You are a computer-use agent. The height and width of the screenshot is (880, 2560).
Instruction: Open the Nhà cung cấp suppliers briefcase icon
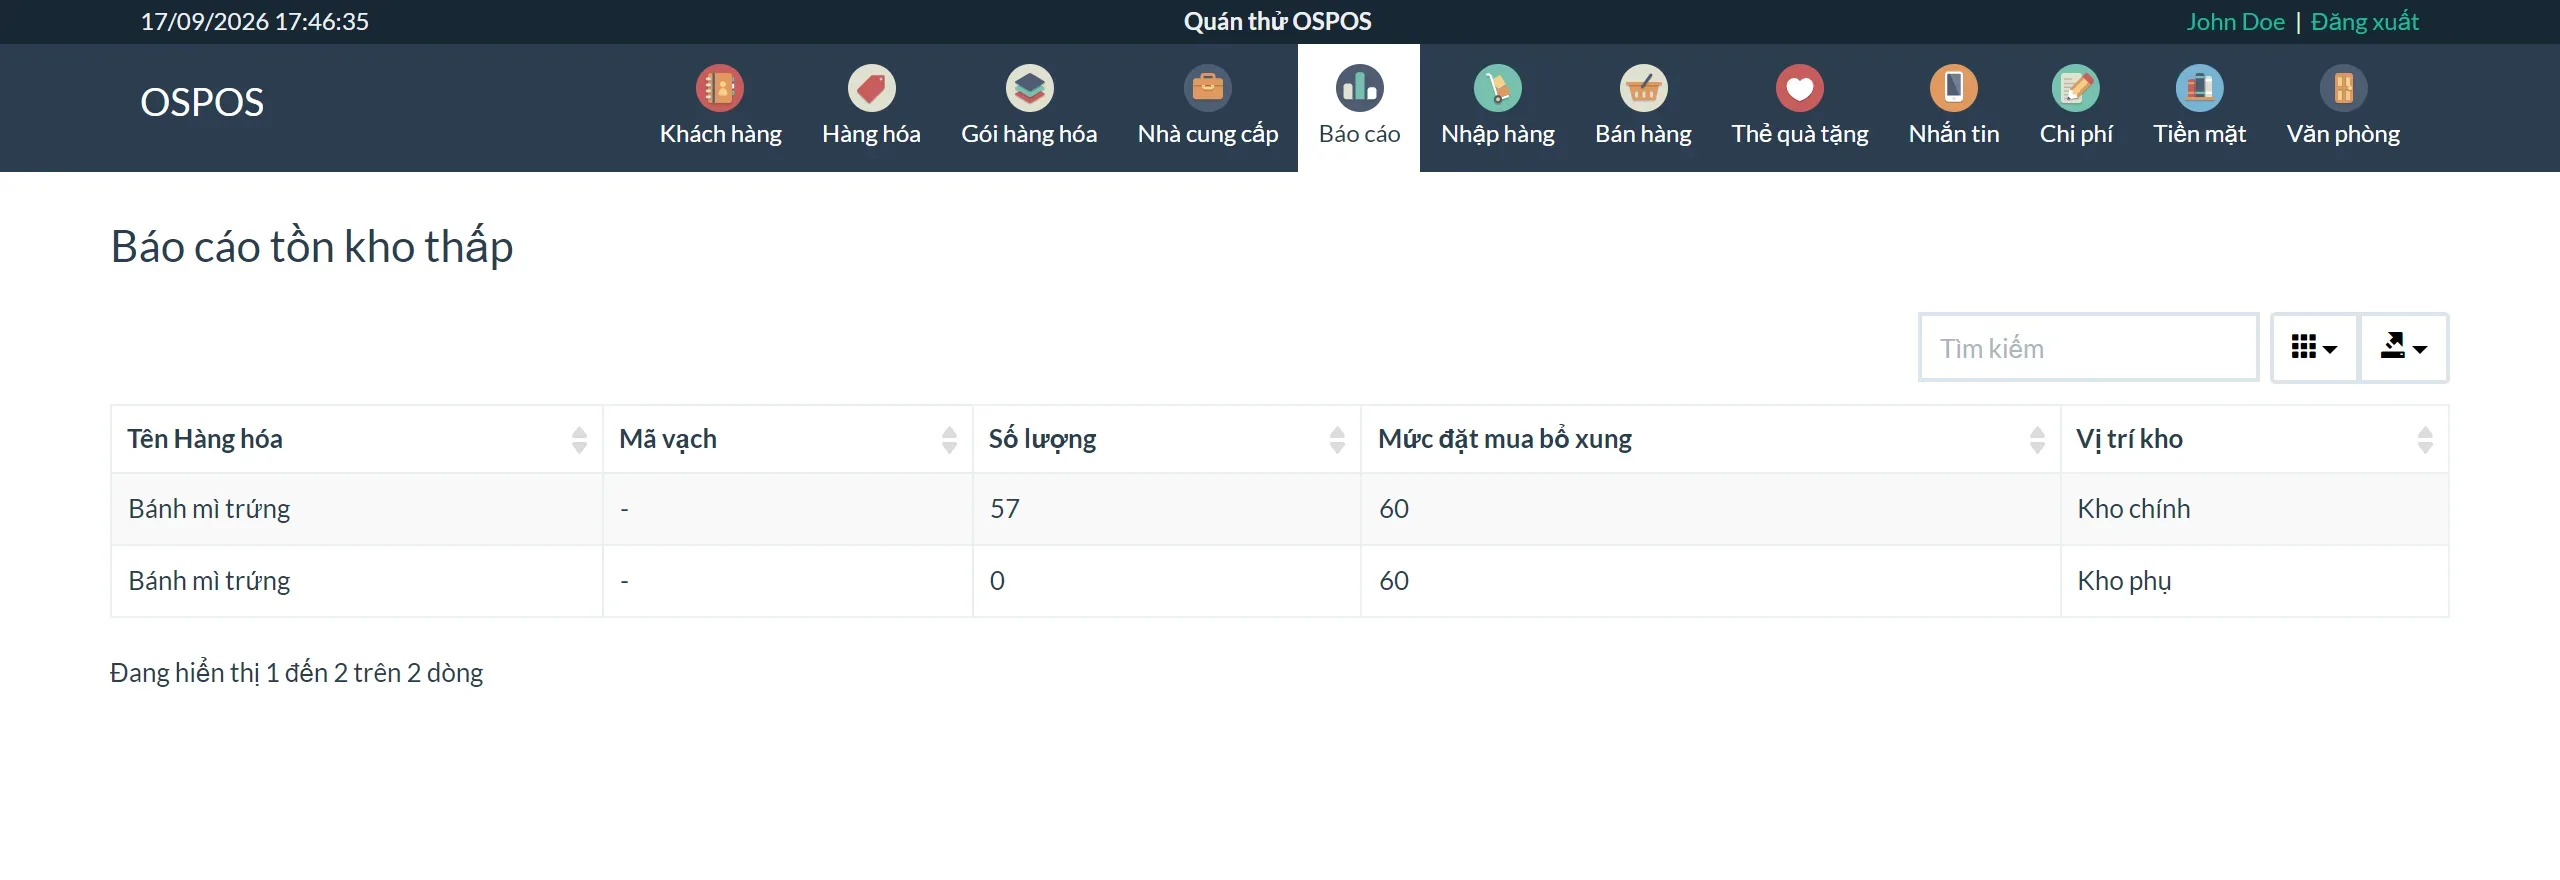click(1208, 88)
